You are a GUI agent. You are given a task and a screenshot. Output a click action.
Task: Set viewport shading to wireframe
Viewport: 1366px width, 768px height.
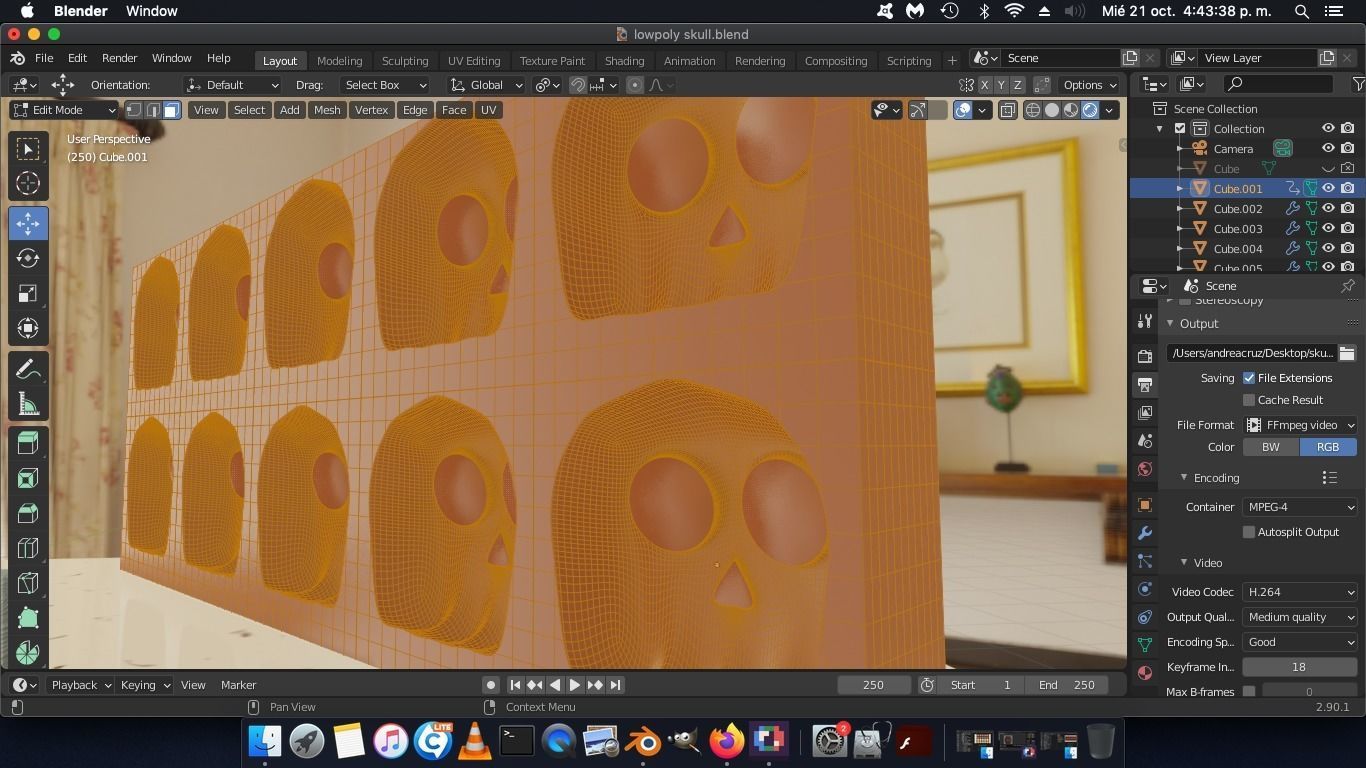tap(1033, 110)
